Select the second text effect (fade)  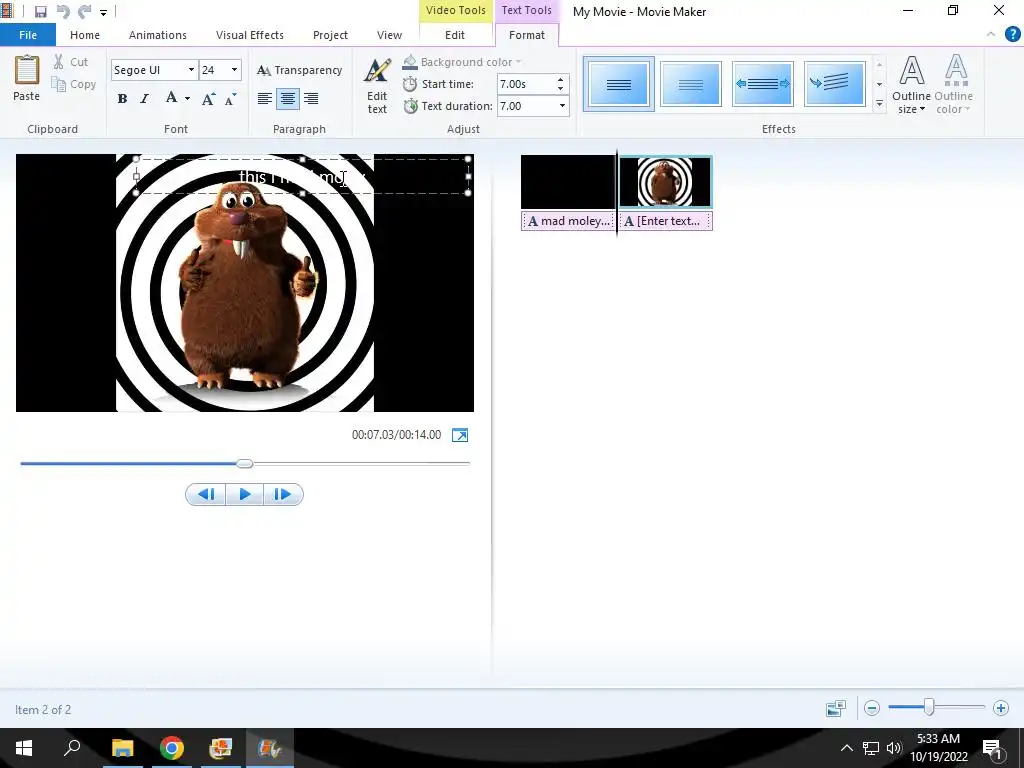click(691, 84)
